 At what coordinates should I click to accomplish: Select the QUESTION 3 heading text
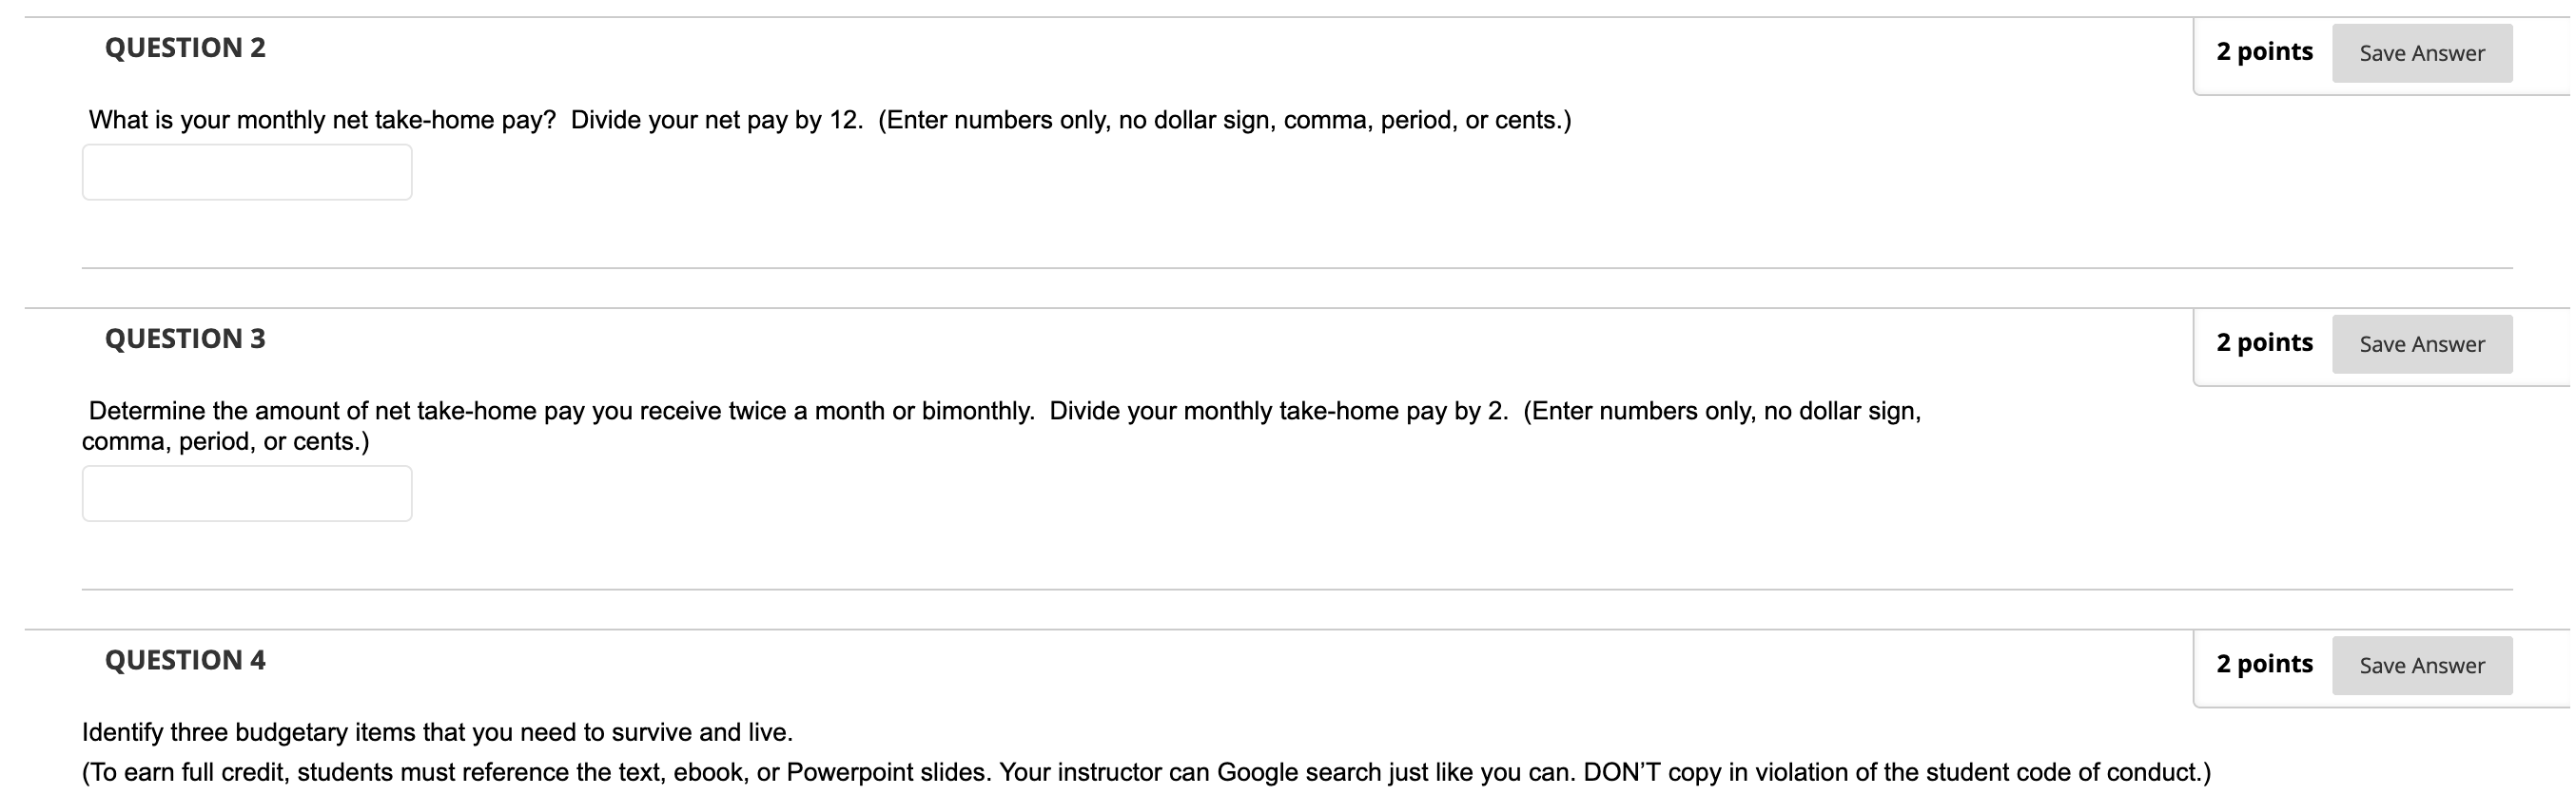tap(185, 337)
